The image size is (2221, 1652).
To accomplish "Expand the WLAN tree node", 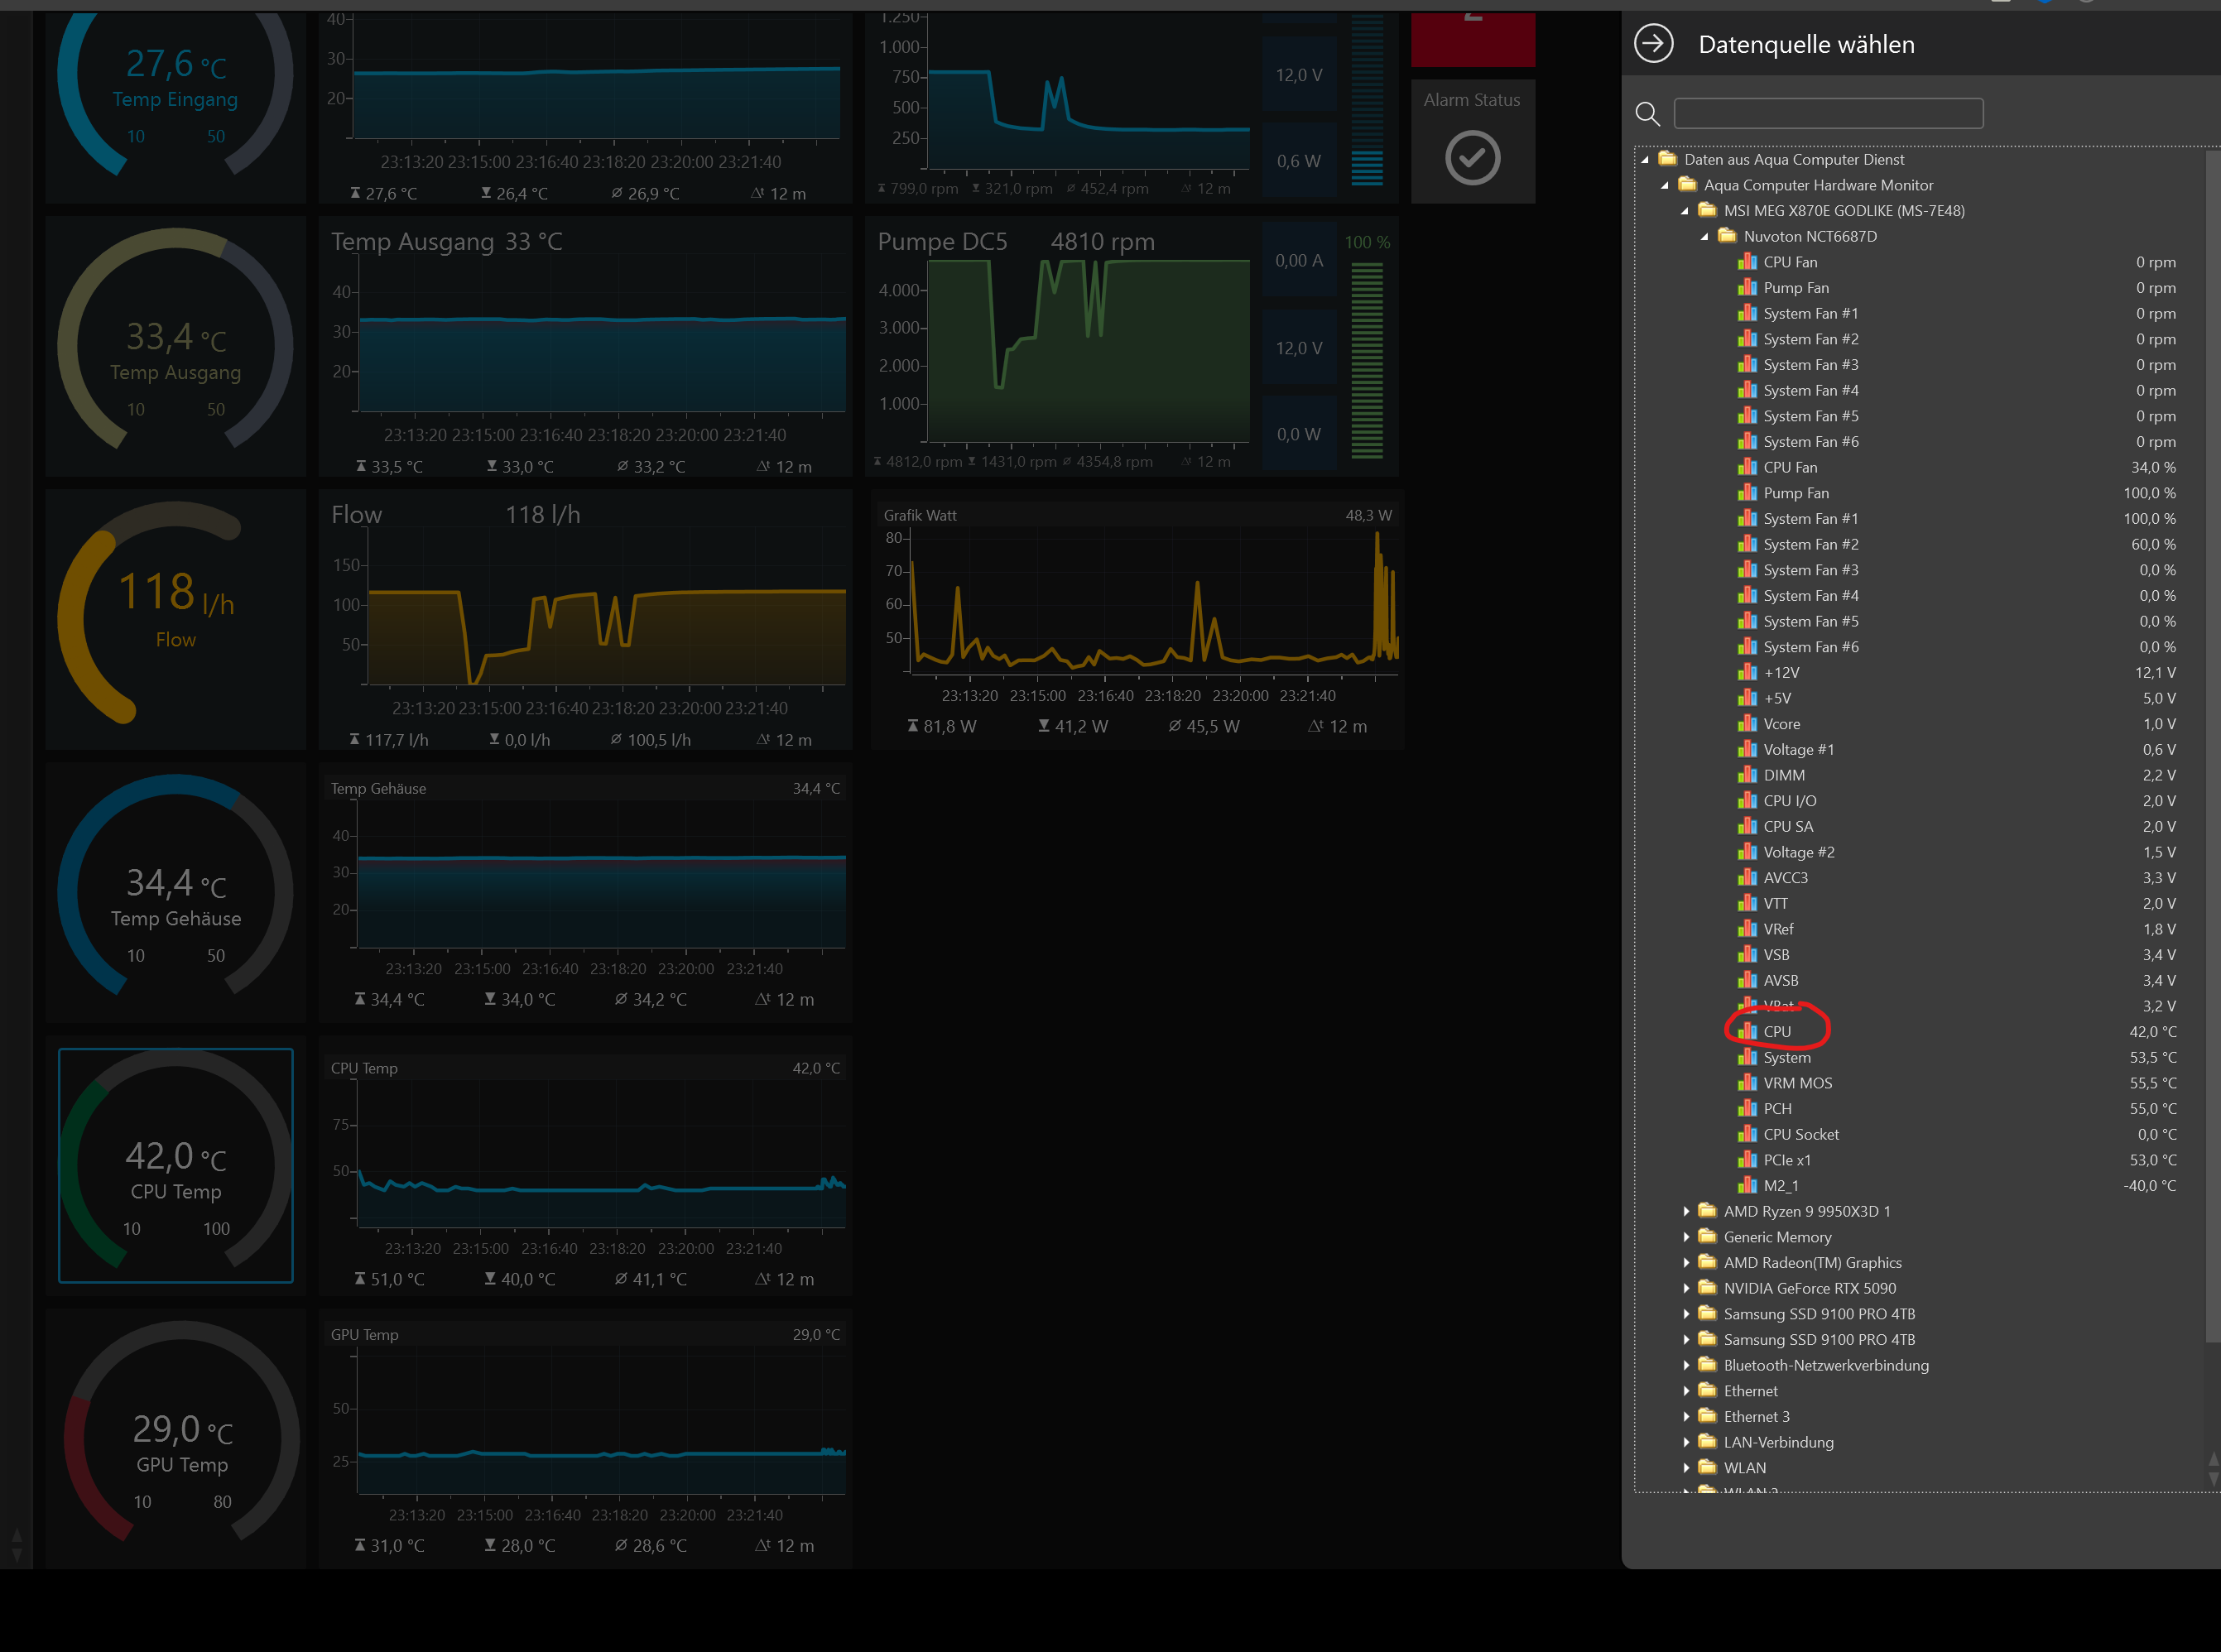I will point(1686,1468).
